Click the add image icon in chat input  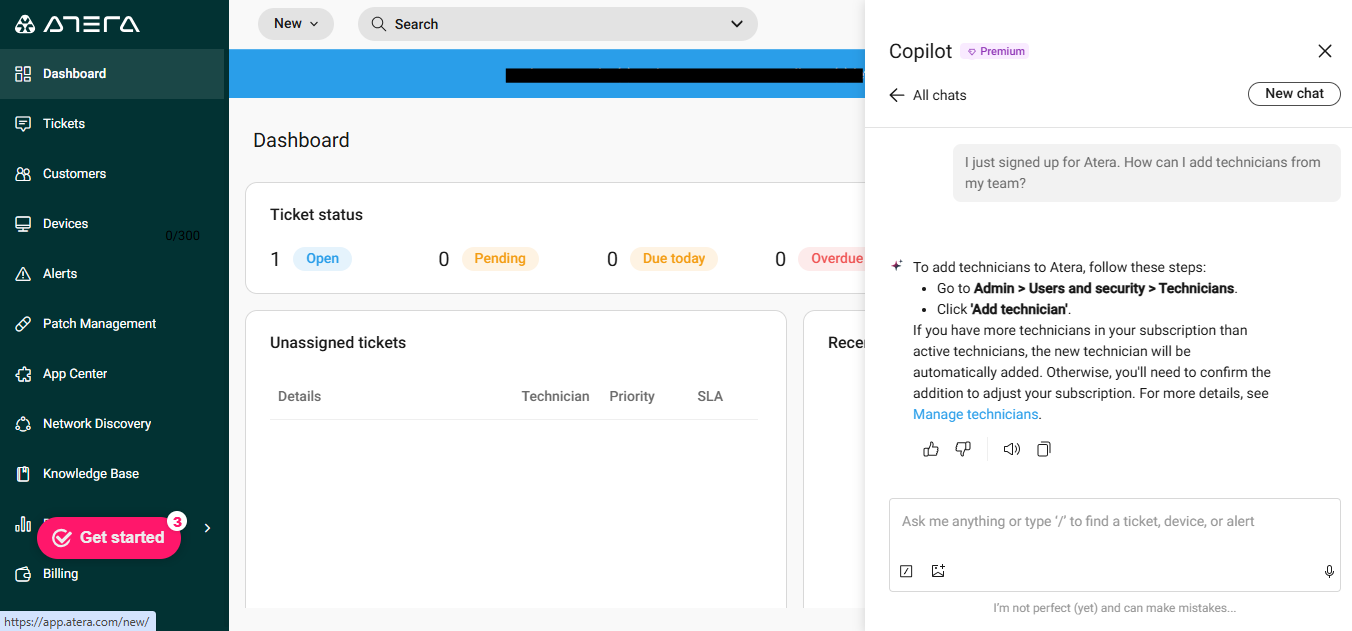tap(938, 572)
